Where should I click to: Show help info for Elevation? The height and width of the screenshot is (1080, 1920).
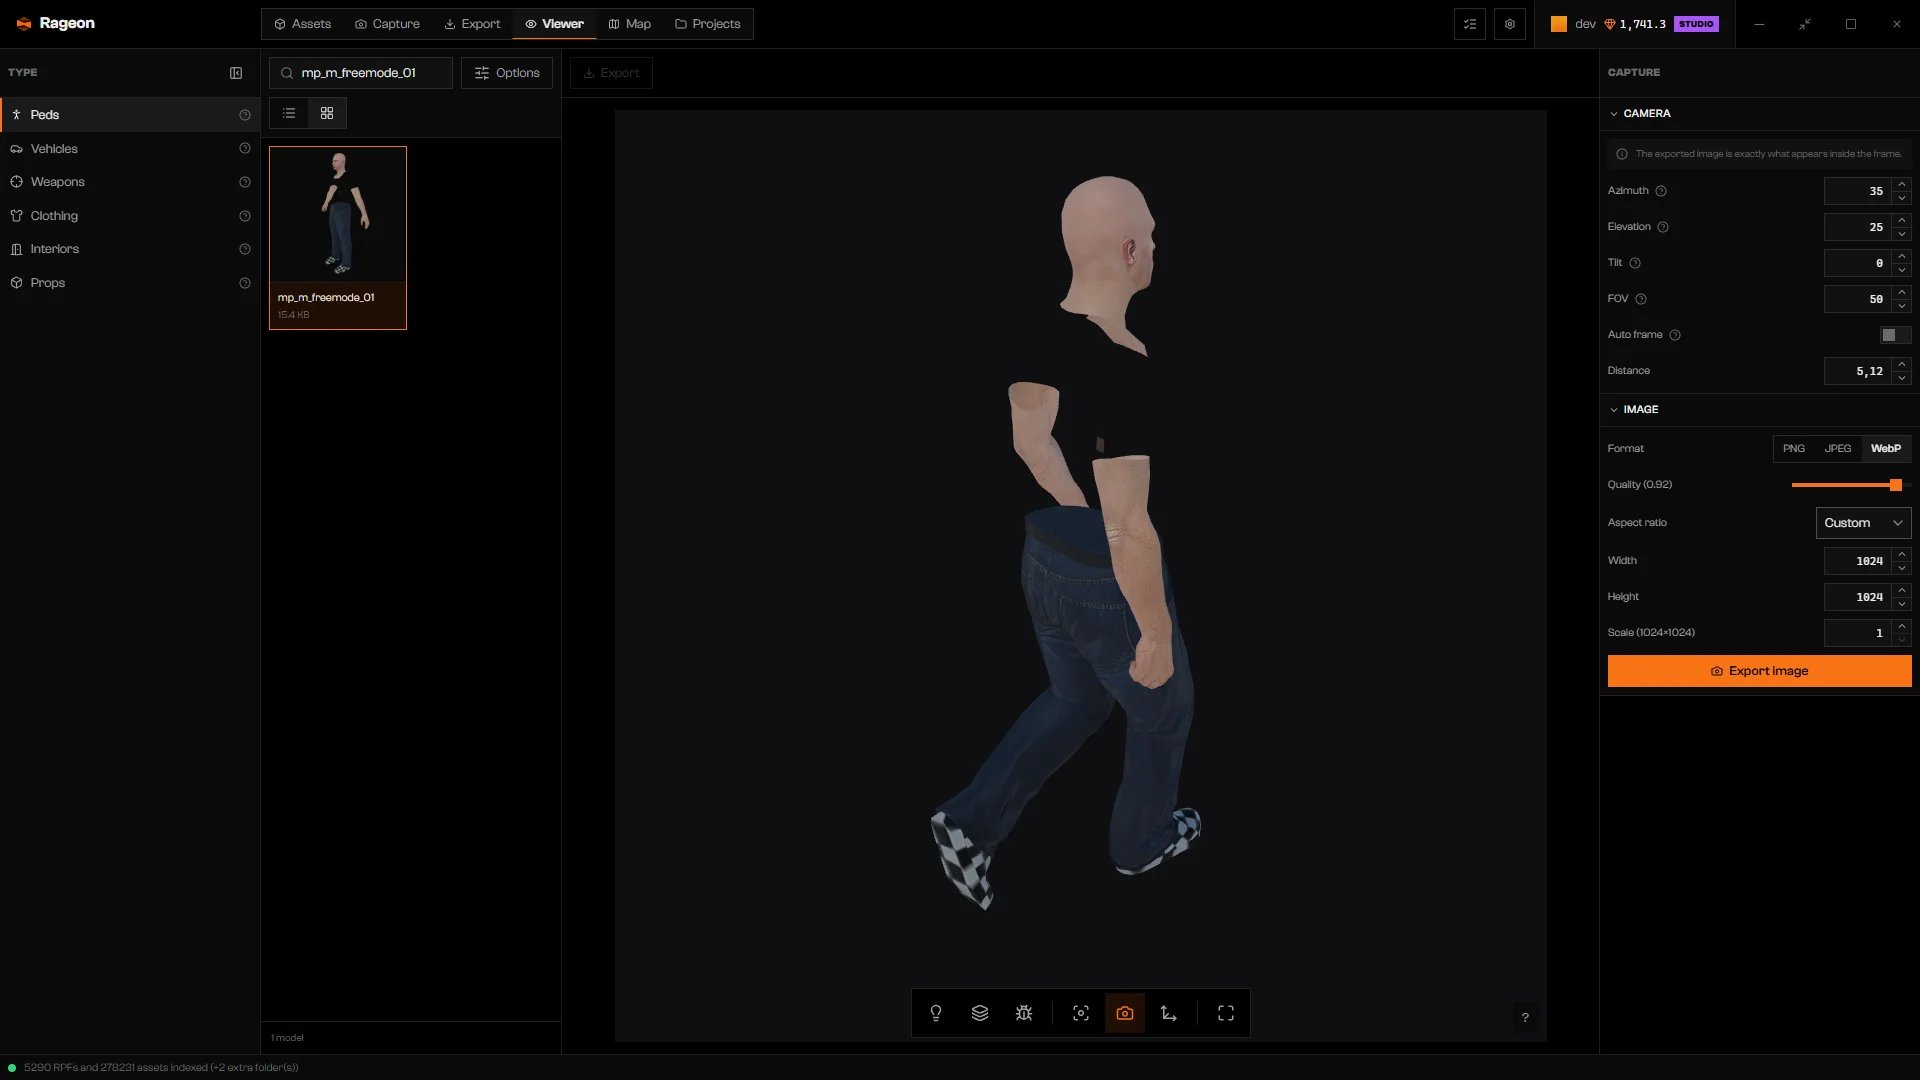(1663, 227)
